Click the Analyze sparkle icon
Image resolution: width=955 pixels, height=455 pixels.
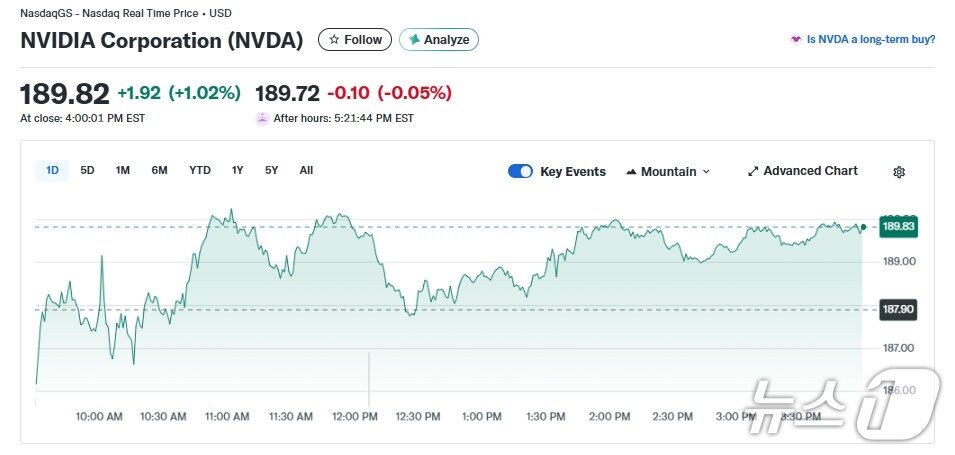pyautogui.click(x=412, y=40)
